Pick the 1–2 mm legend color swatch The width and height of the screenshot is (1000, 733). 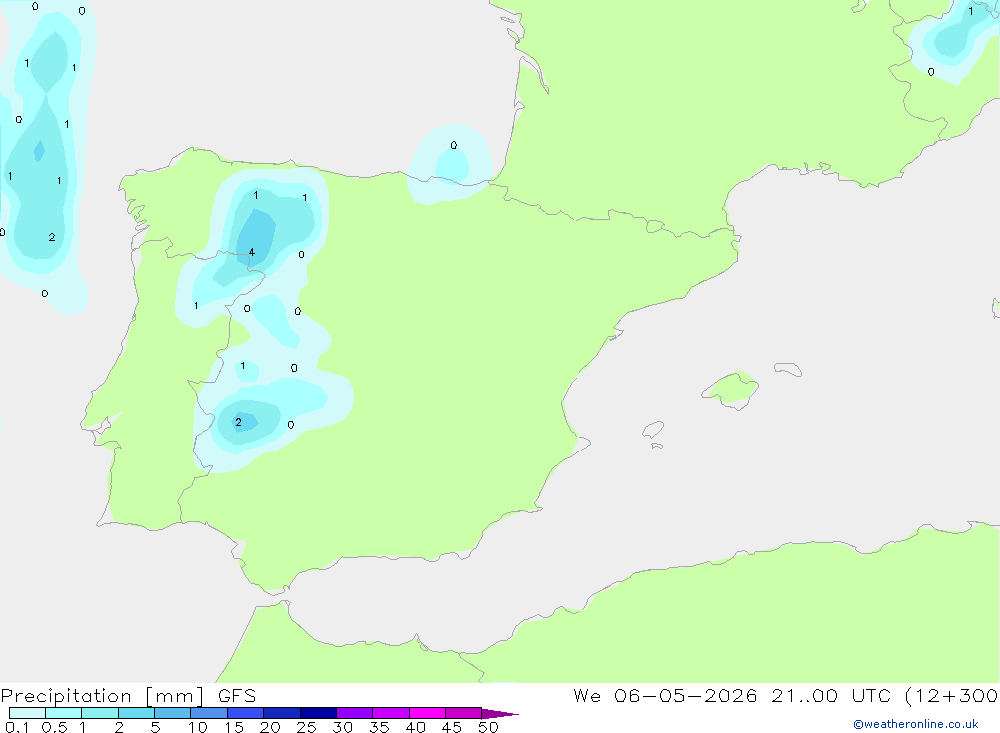click(x=100, y=713)
